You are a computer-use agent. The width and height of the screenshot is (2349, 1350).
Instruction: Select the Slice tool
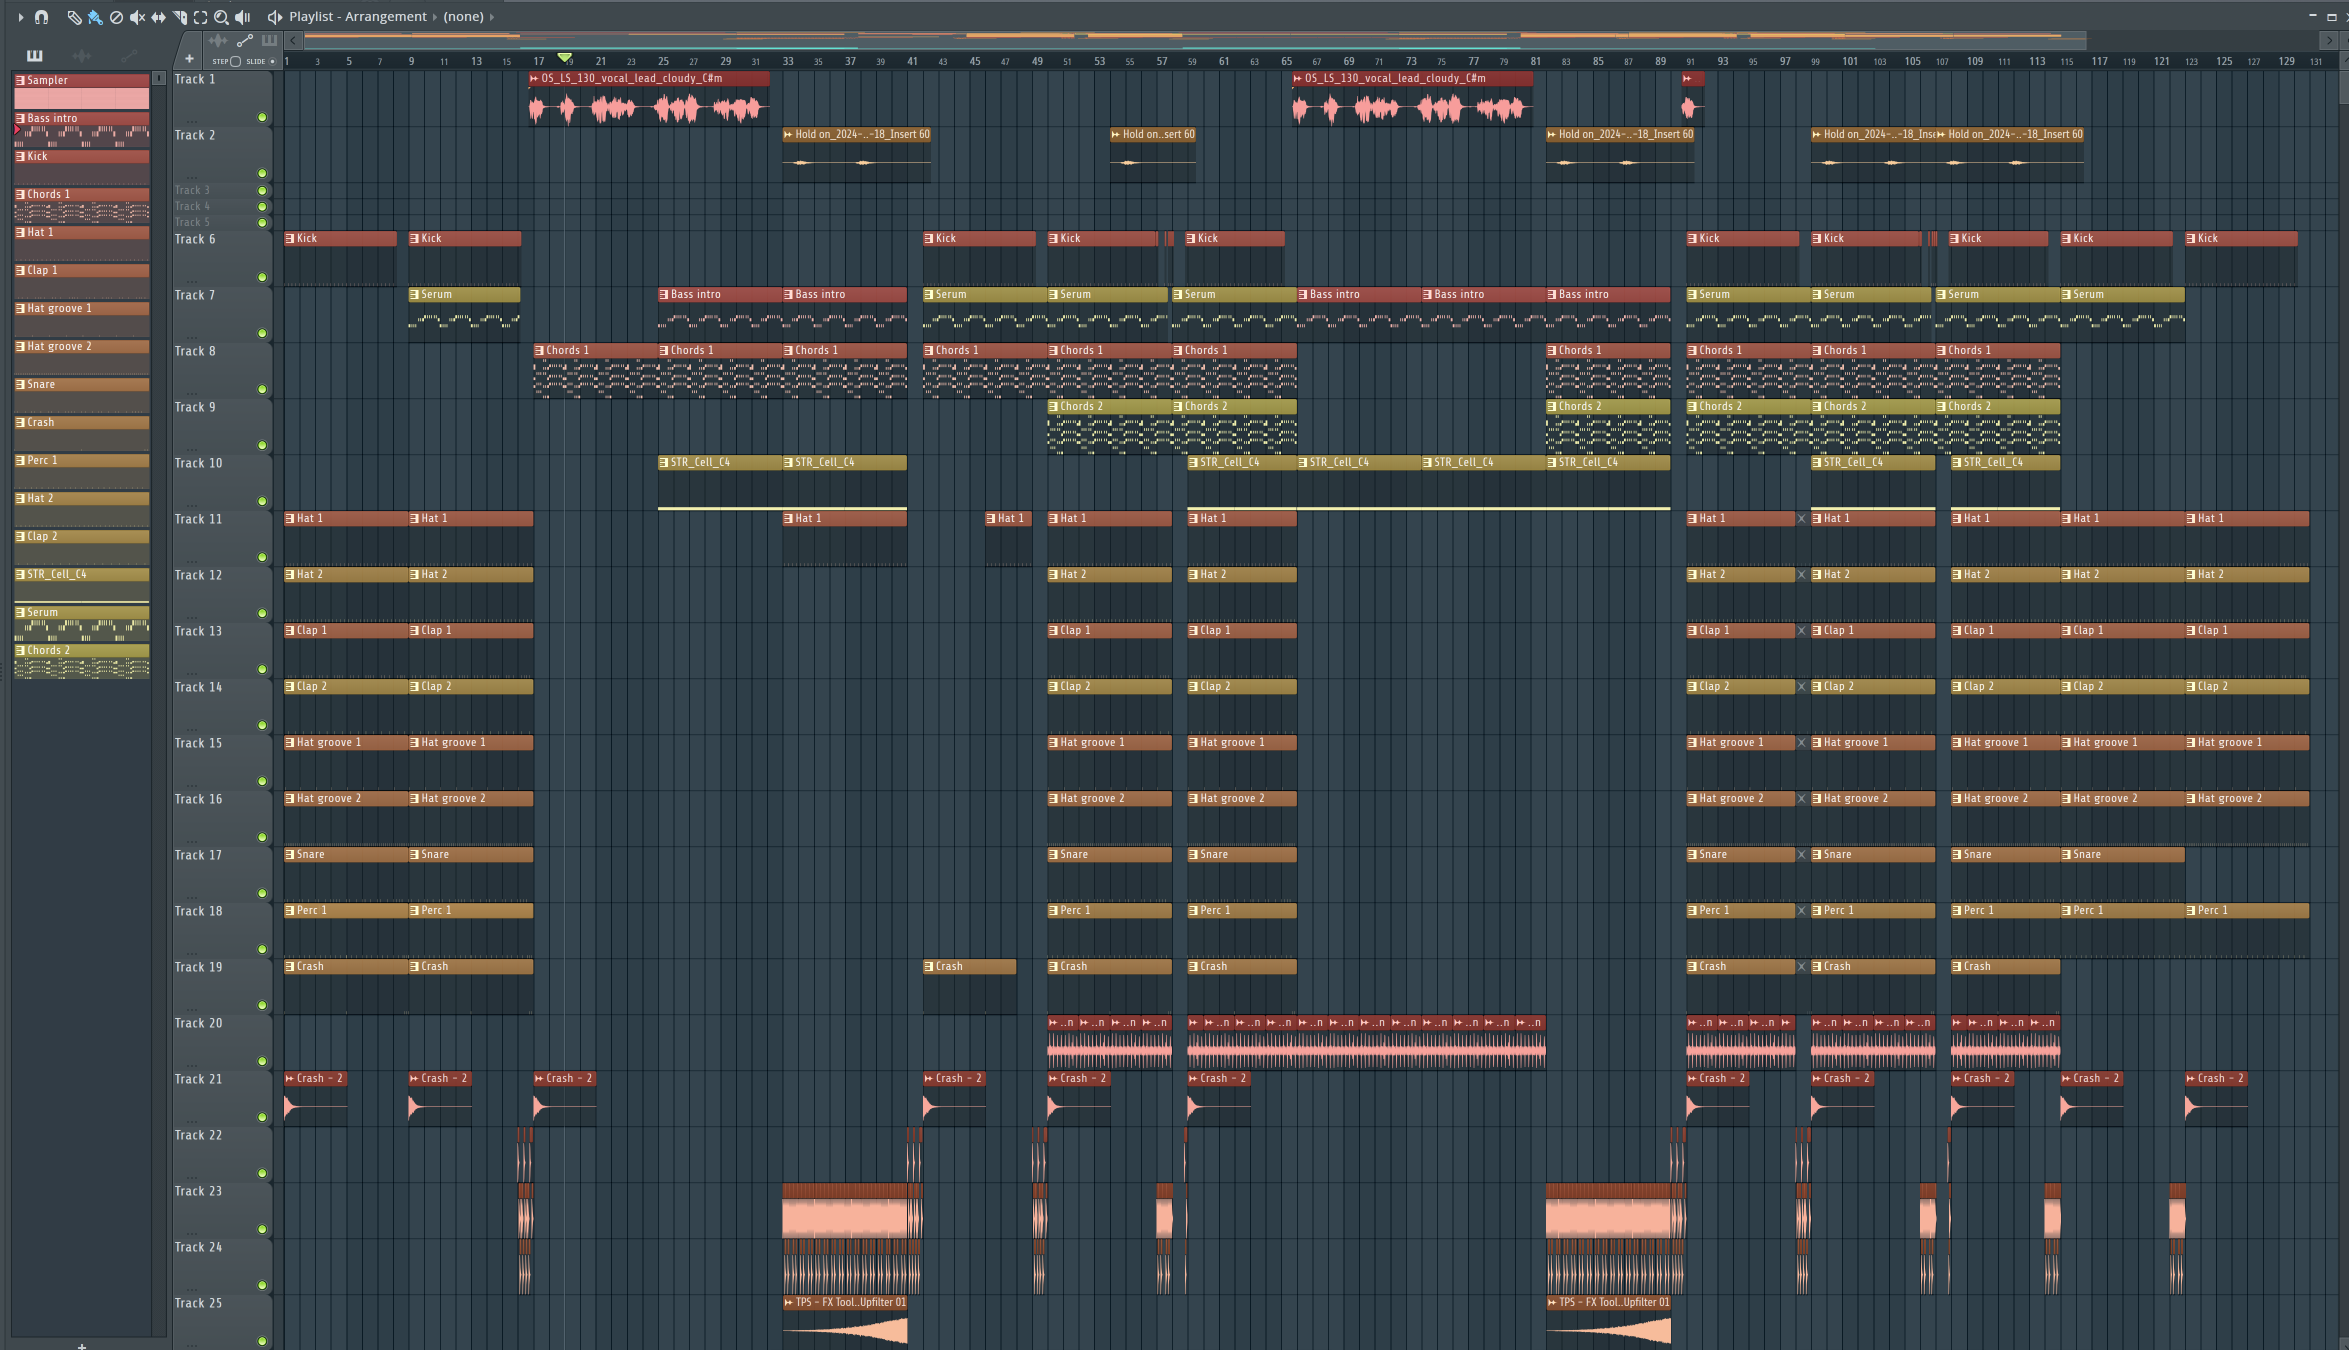tap(179, 17)
